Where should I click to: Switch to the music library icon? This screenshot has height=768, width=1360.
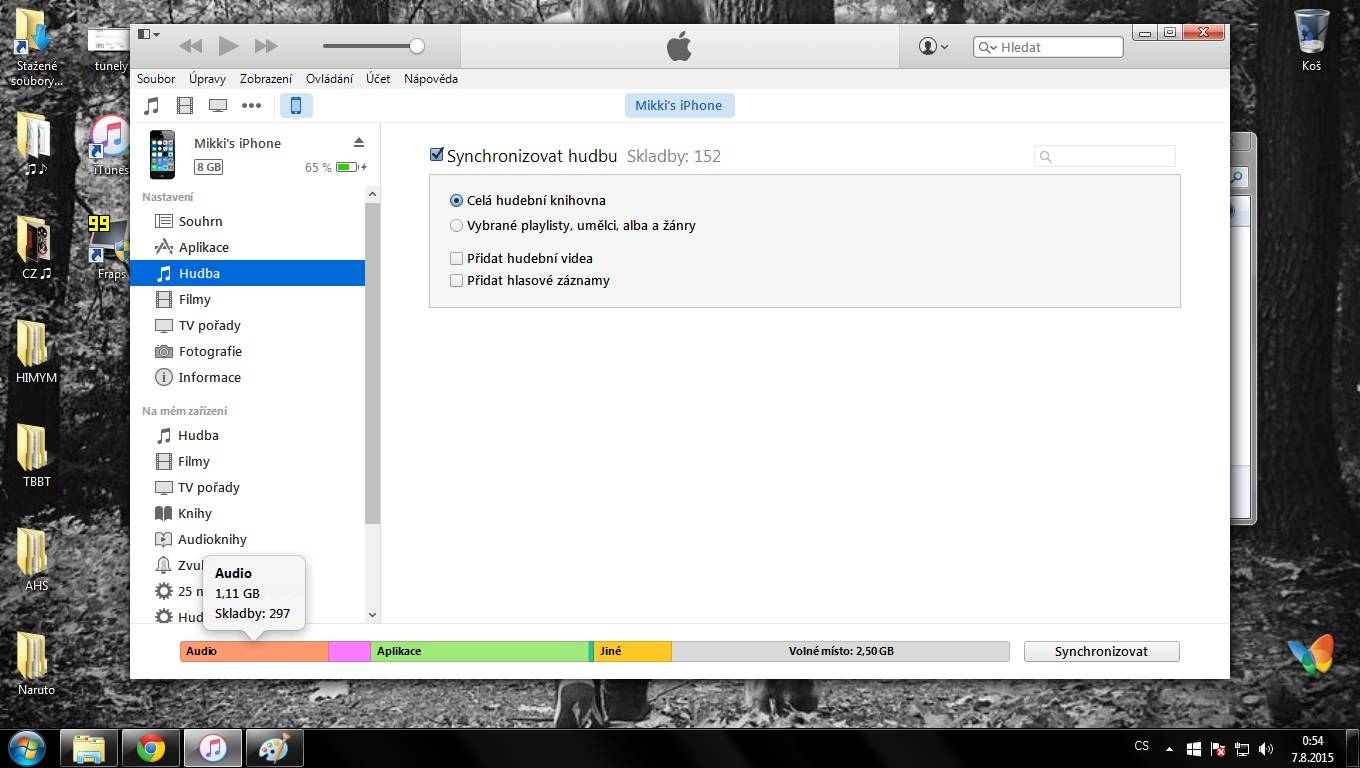click(152, 105)
